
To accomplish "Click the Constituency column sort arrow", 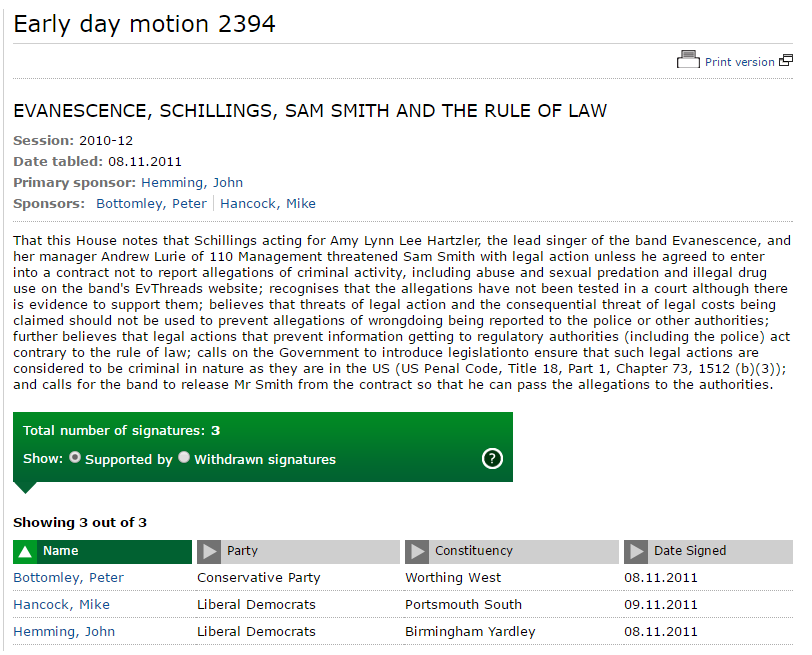I will 417,552.
